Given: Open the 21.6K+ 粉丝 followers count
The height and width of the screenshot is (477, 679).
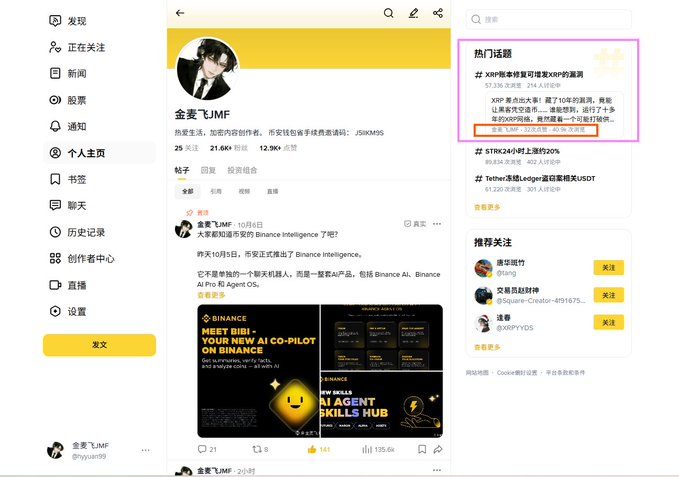Looking at the screenshot, I should pyautogui.click(x=229, y=148).
